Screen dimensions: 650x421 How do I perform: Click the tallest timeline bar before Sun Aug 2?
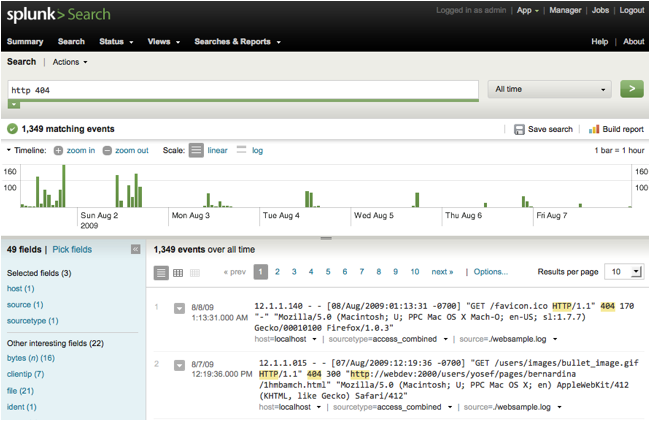click(x=63, y=186)
